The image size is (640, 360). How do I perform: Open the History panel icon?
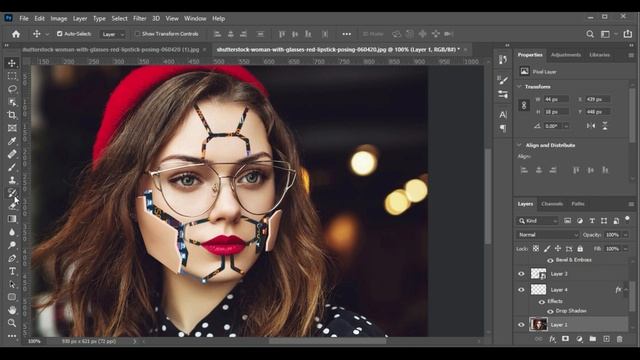click(503, 60)
